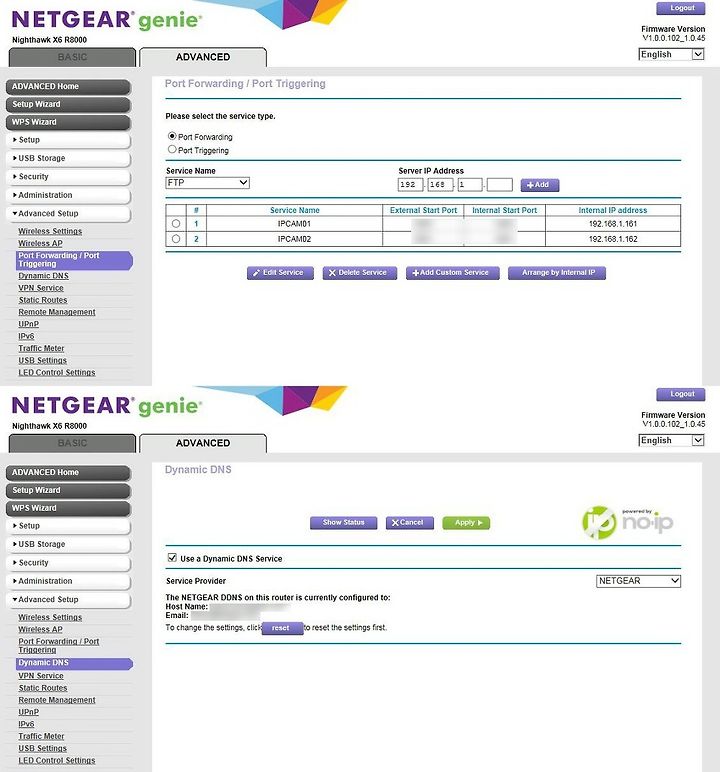
Task: Switch to the BASIC tab in upper panel
Action: (x=72, y=57)
